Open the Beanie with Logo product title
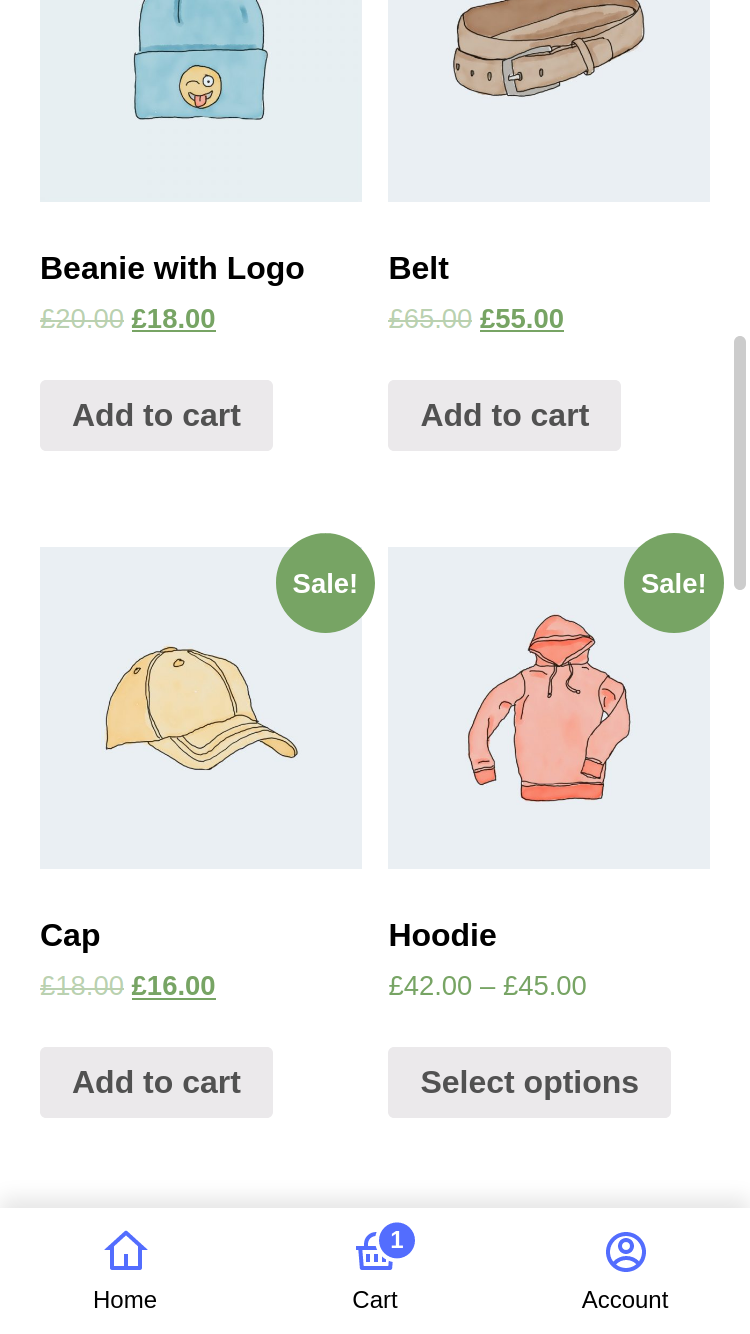This screenshot has width=750, height=1334. (x=172, y=268)
